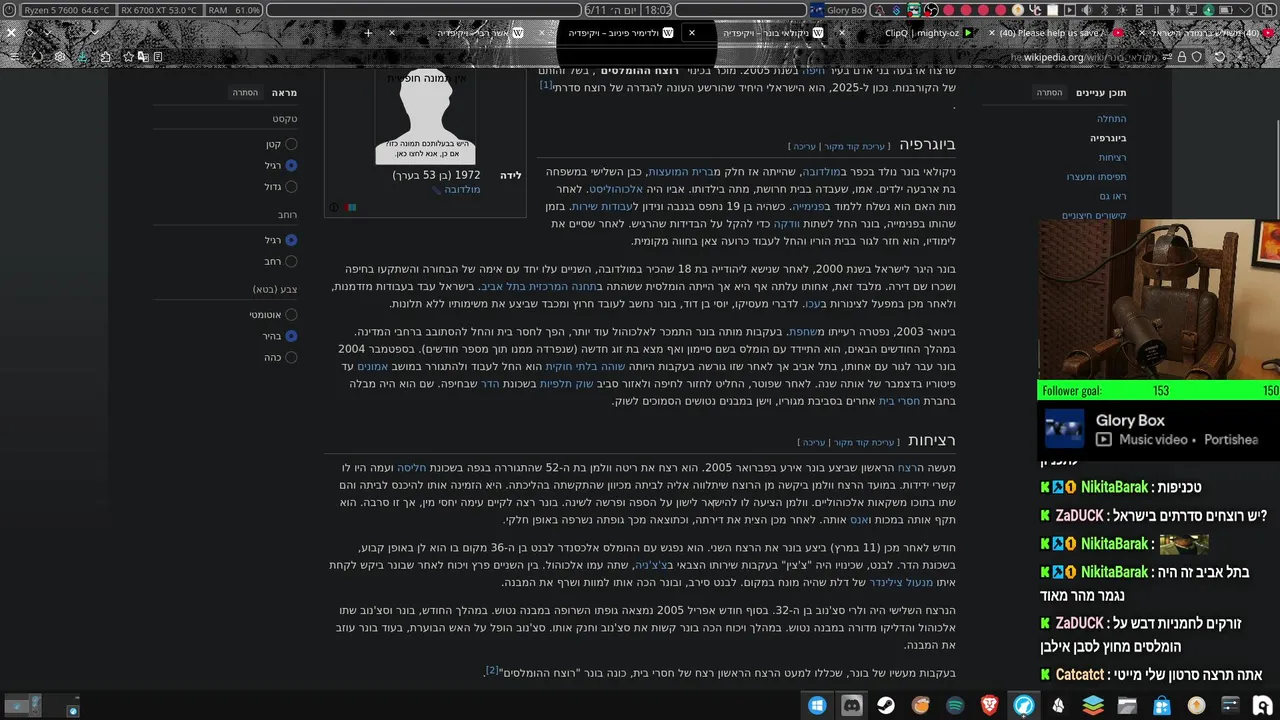Image resolution: width=1280 pixels, height=720 pixels.
Task: Click the Glory Box widget in top panel
Action: pyautogui.click(x=837, y=10)
